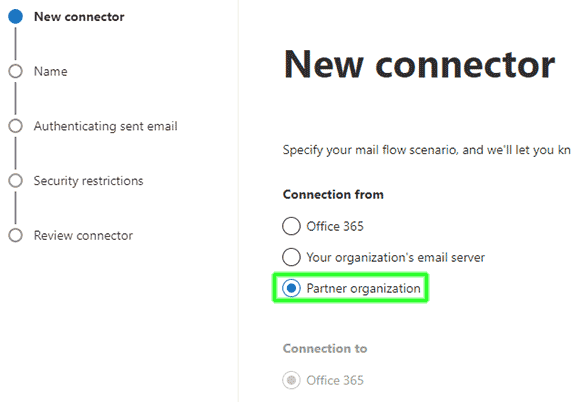Open the New connector step label in sidebar

79,17
